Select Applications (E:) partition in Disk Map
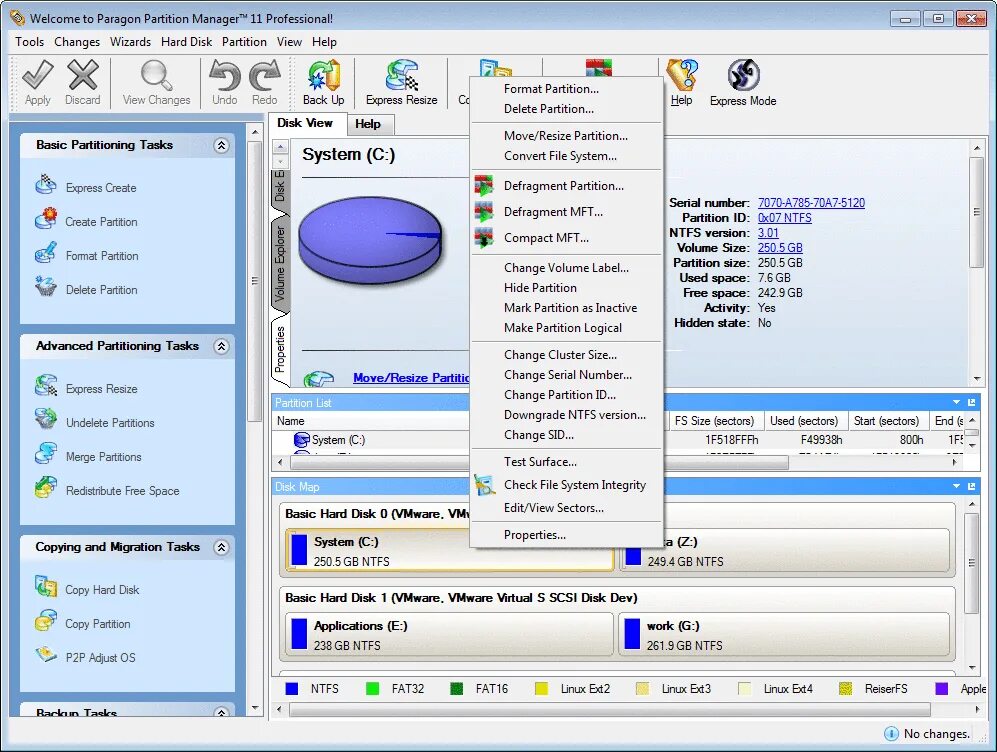Viewport: 997px width, 752px height. point(450,634)
